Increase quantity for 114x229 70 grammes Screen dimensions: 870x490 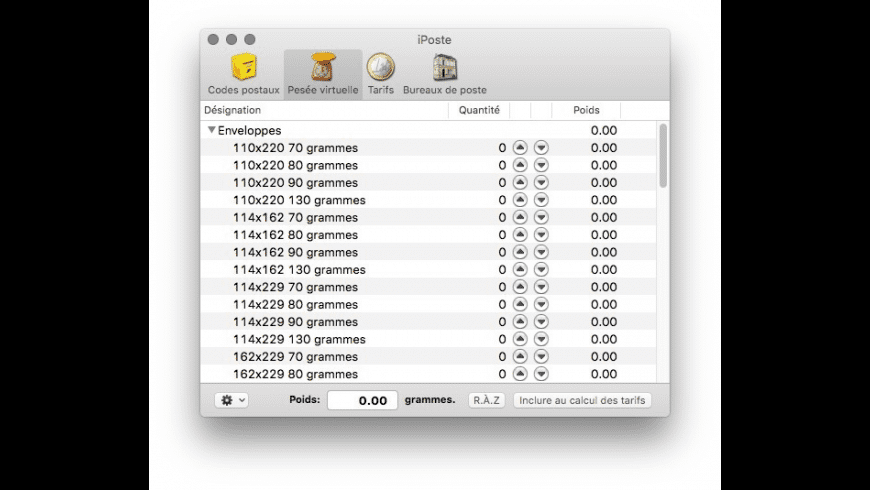tap(520, 286)
